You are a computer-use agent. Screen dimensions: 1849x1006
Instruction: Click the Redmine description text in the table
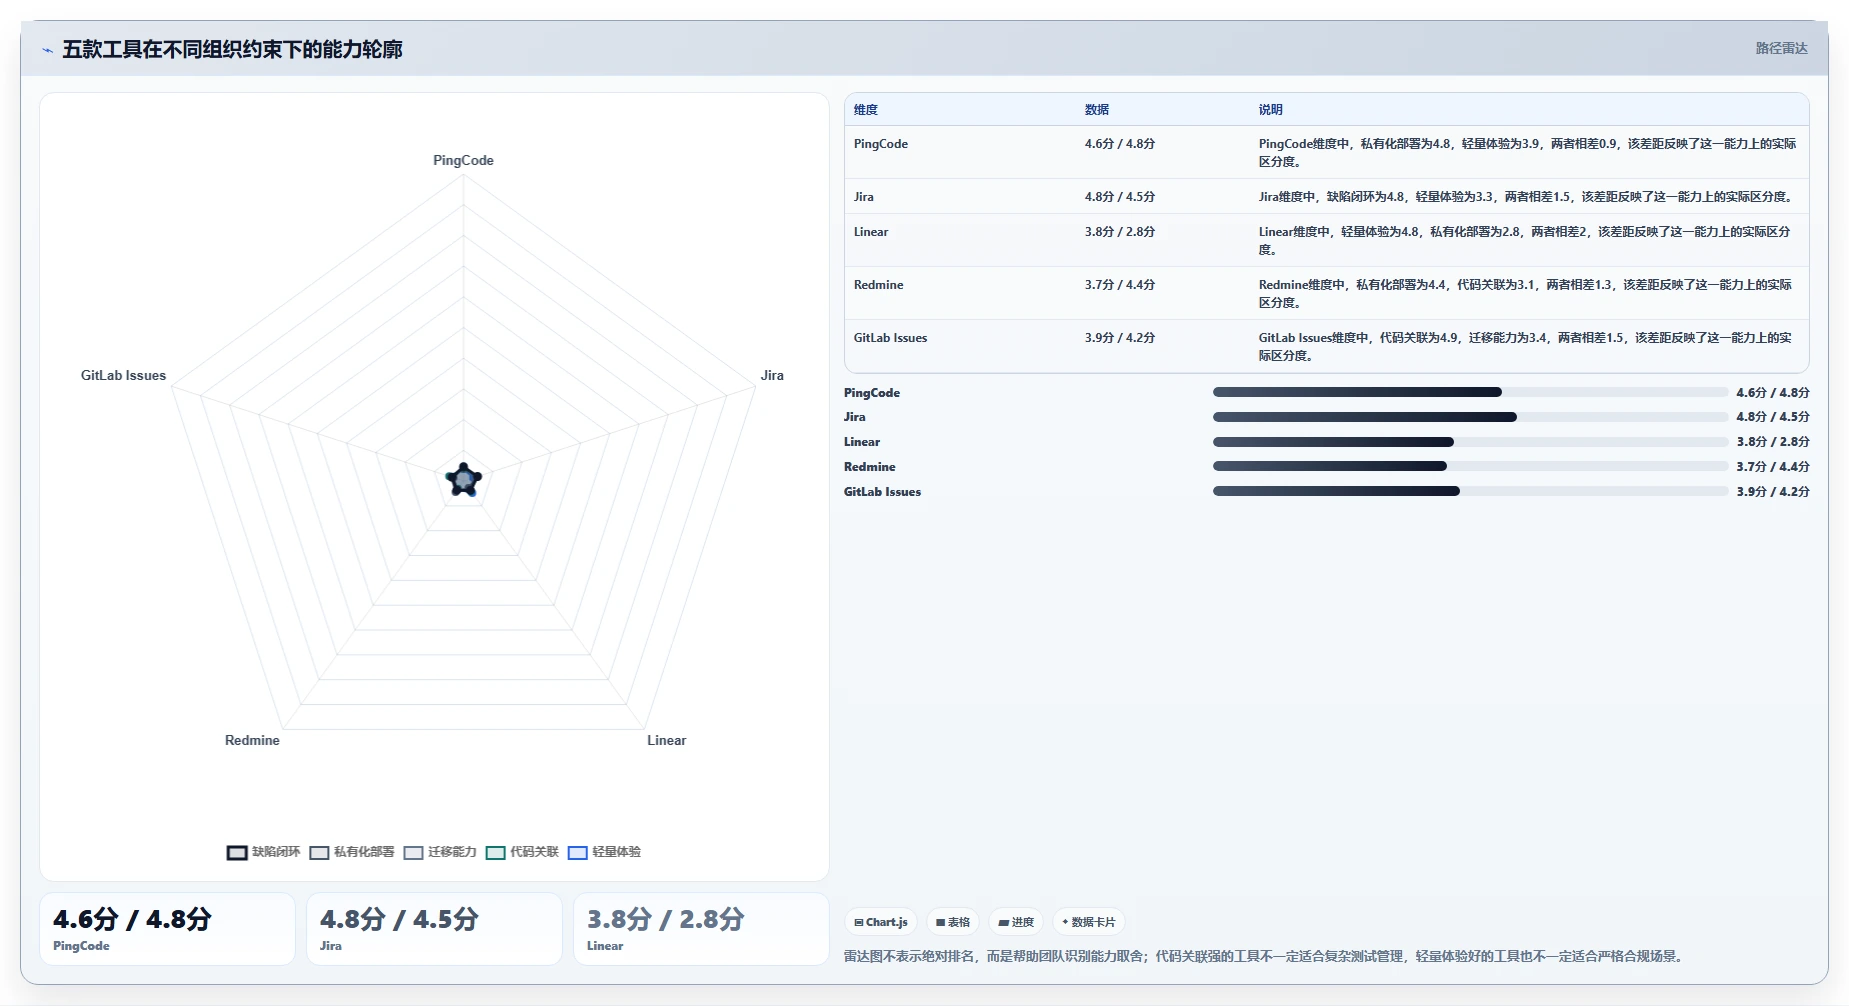click(1525, 294)
